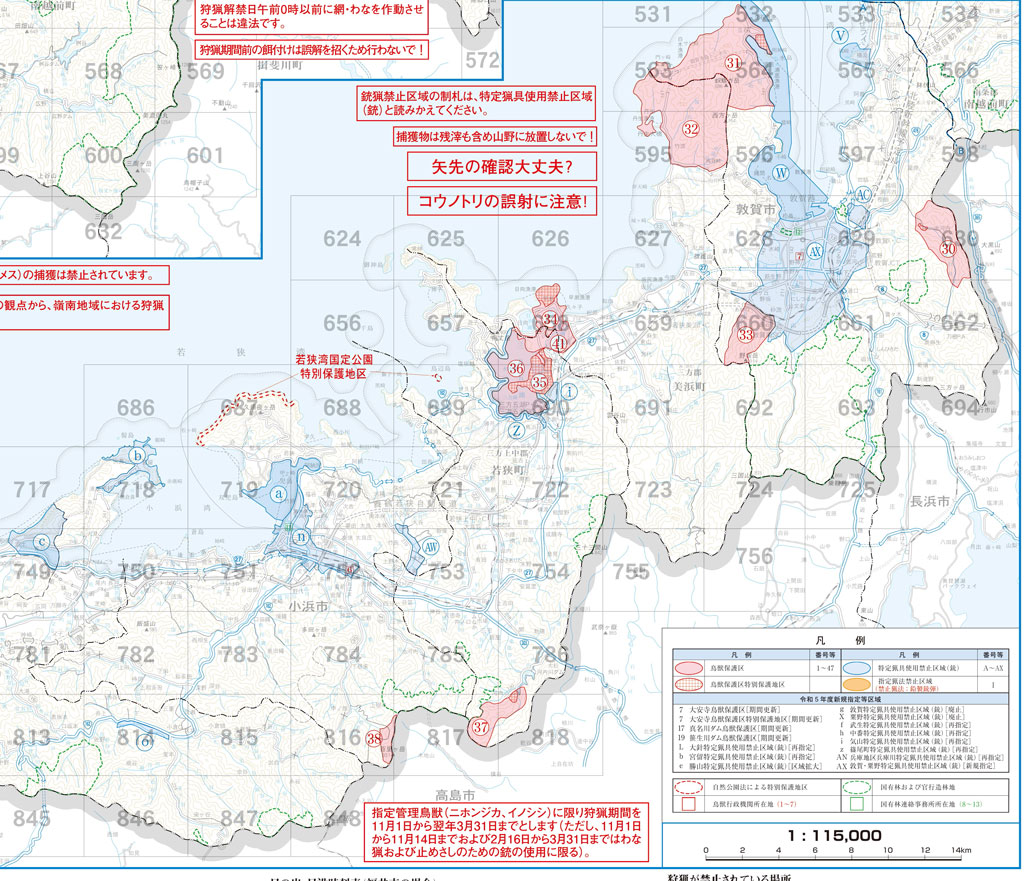Select the orange oval legend swatch
Viewport: 1024px width, 881px height.
pos(853,685)
